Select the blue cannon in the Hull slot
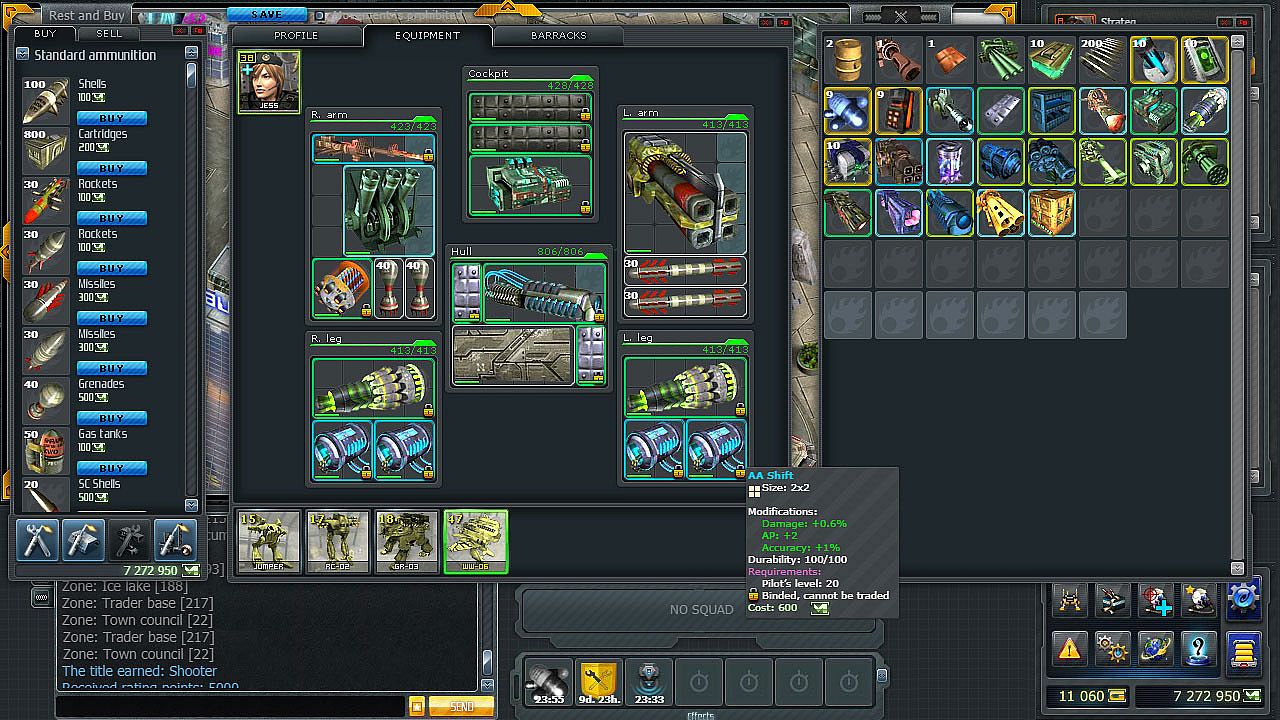Viewport: 1280px width, 720px height. 544,291
